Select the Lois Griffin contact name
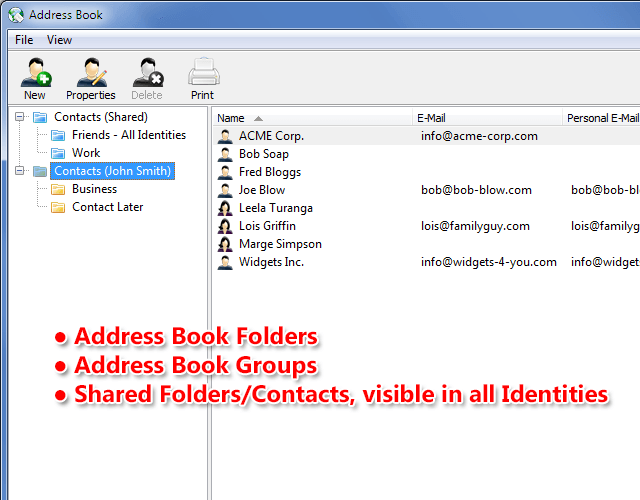640x500 pixels. click(x=267, y=226)
